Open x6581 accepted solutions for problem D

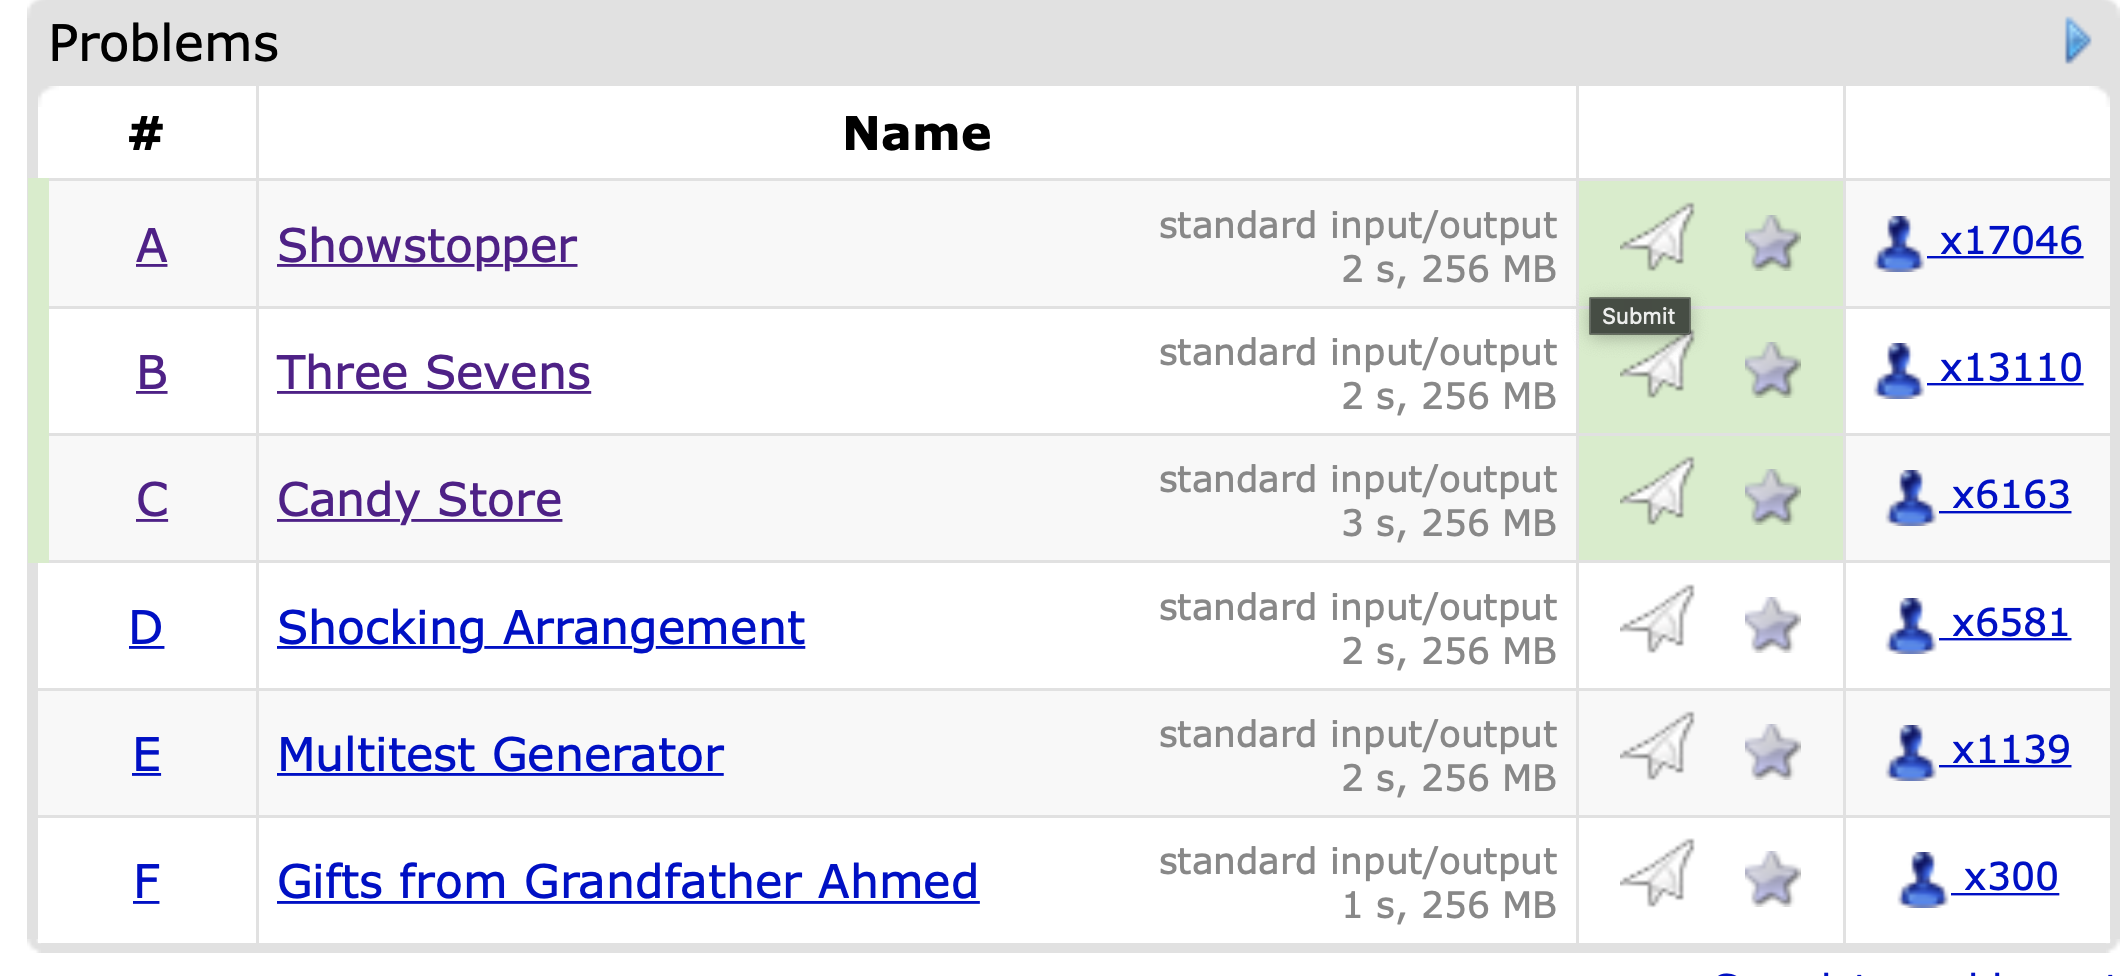point(2010,623)
